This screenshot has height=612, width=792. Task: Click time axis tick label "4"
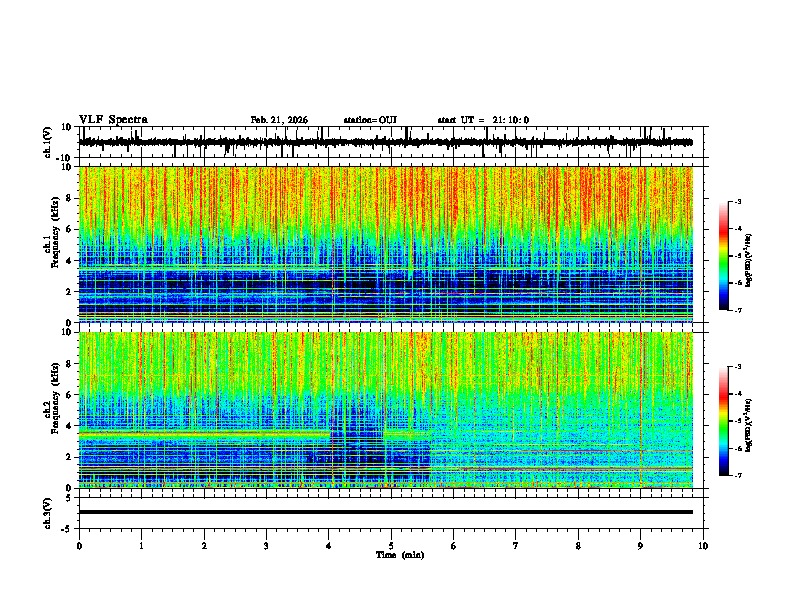point(329,546)
